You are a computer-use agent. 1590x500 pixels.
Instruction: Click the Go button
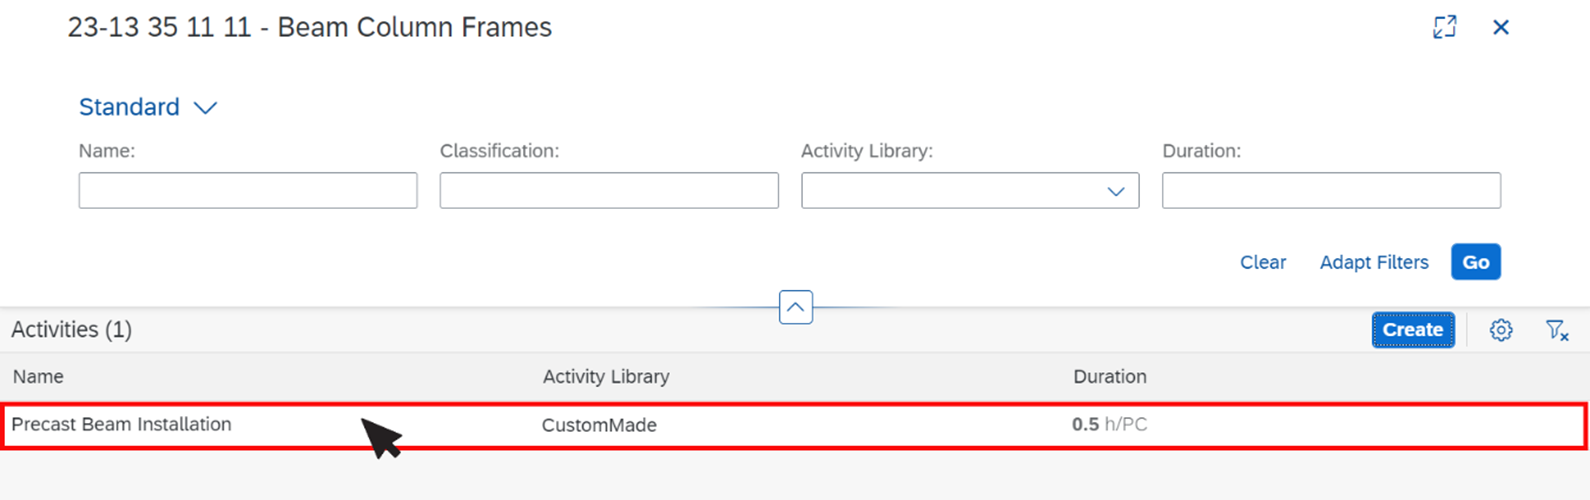pyautogui.click(x=1475, y=262)
